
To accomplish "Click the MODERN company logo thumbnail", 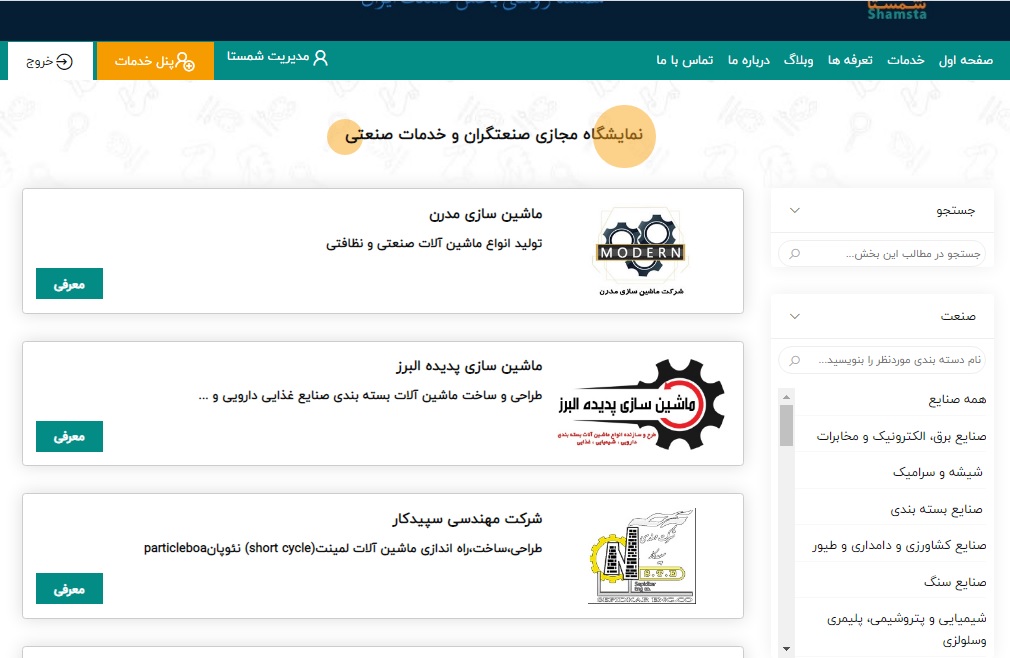I will [641, 252].
